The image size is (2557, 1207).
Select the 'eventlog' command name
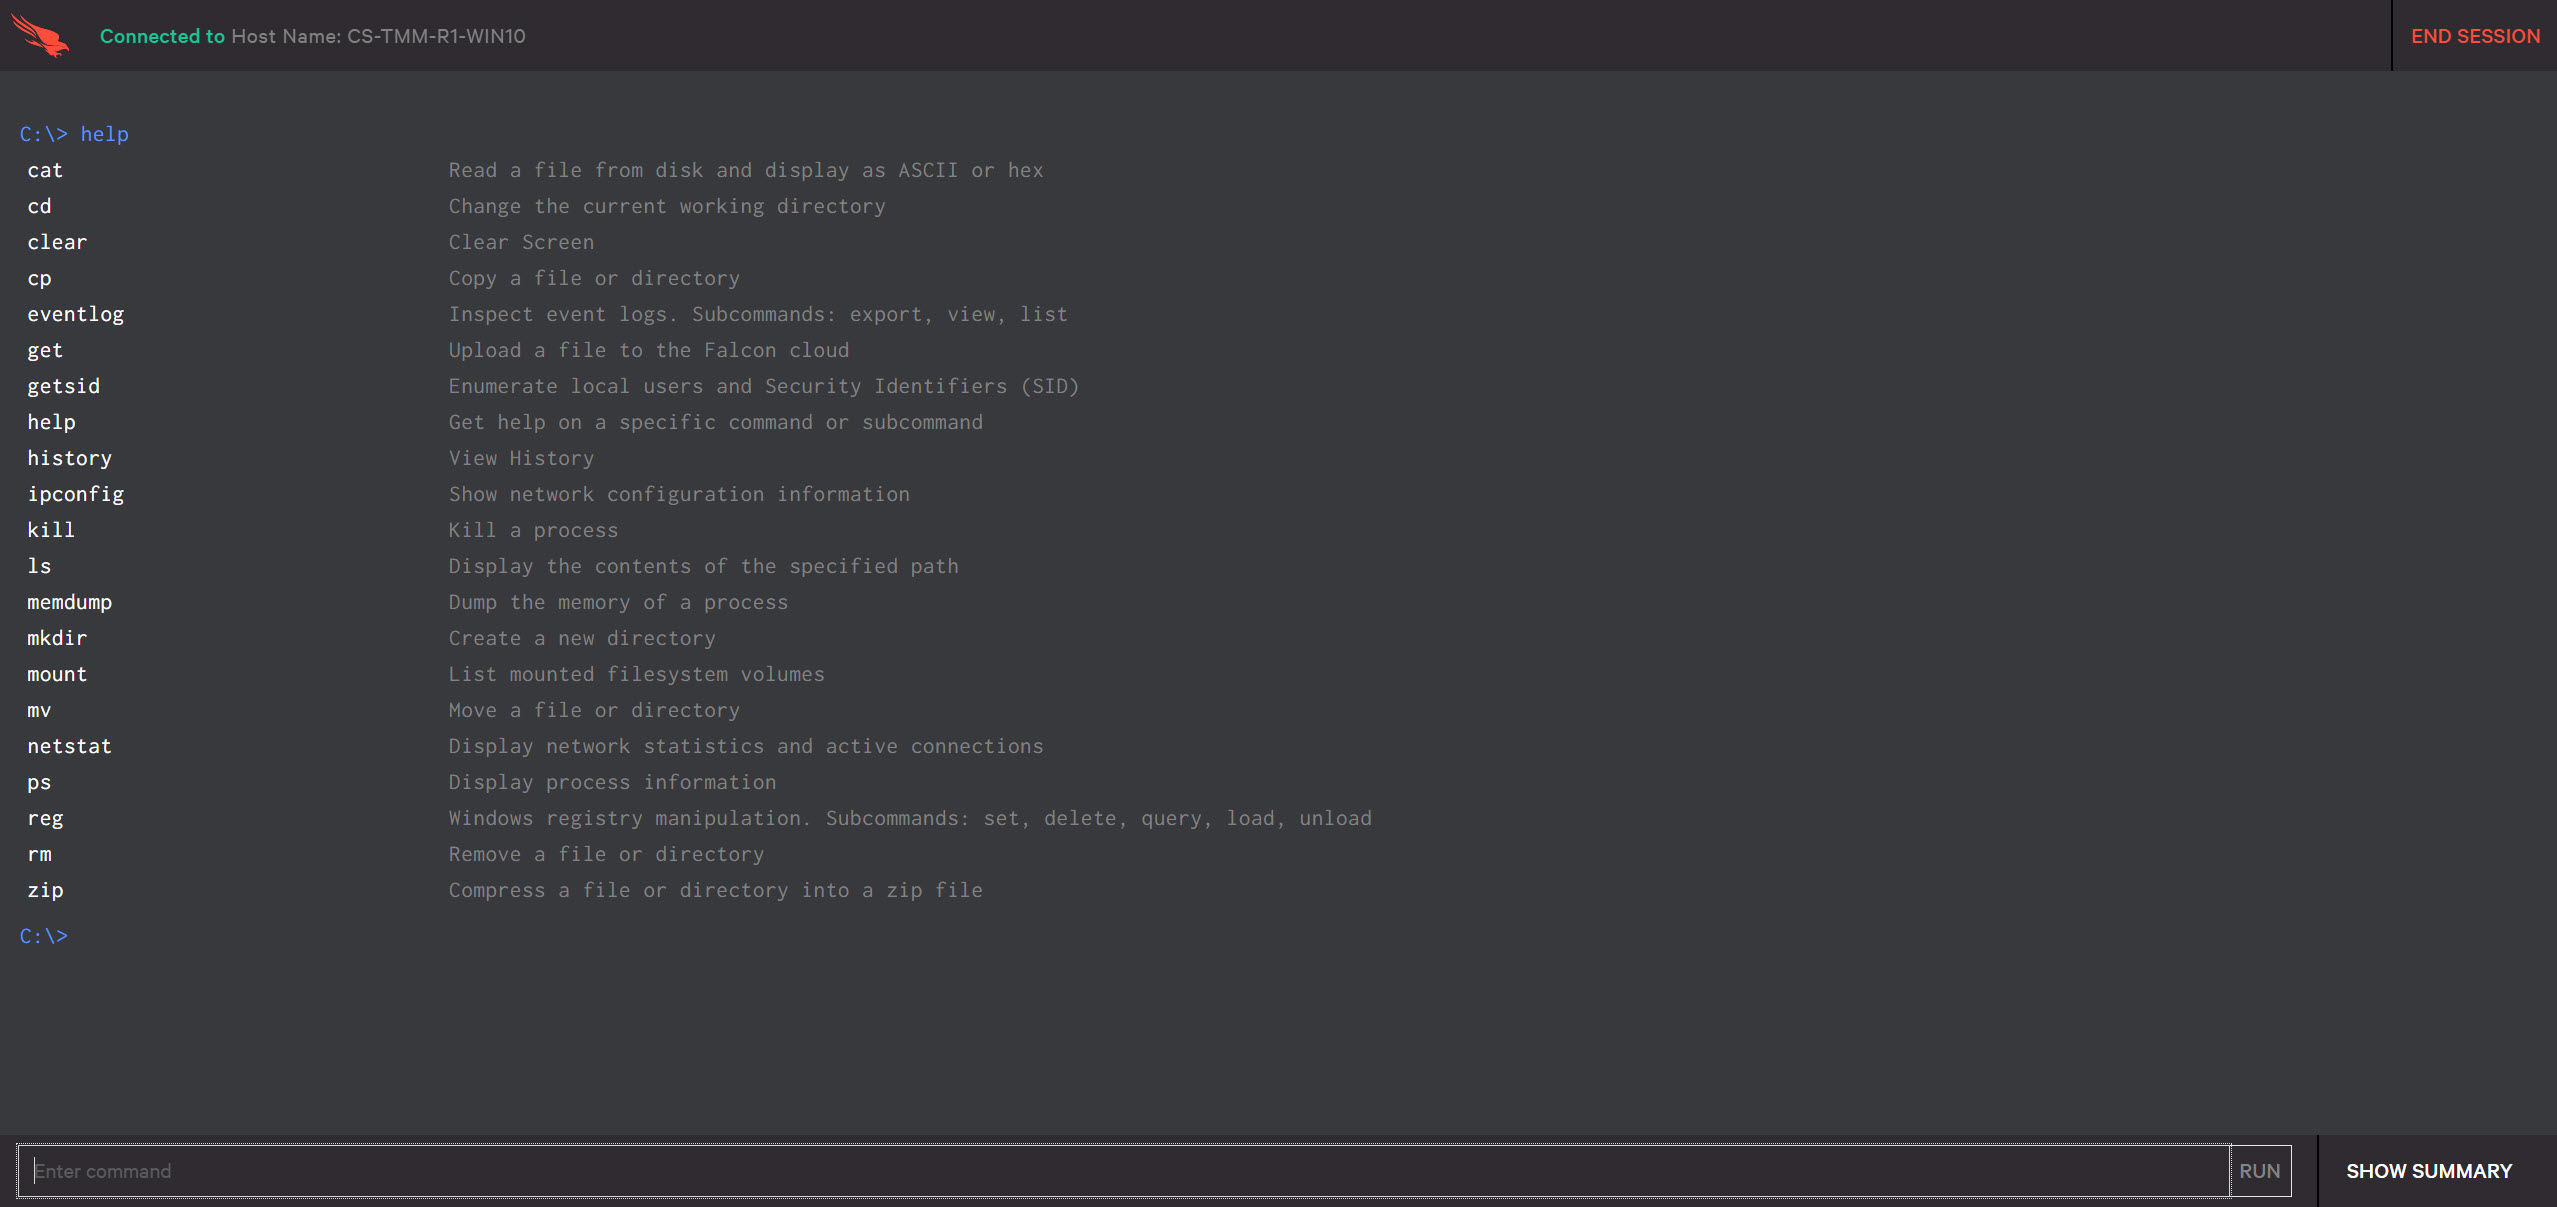coord(76,314)
